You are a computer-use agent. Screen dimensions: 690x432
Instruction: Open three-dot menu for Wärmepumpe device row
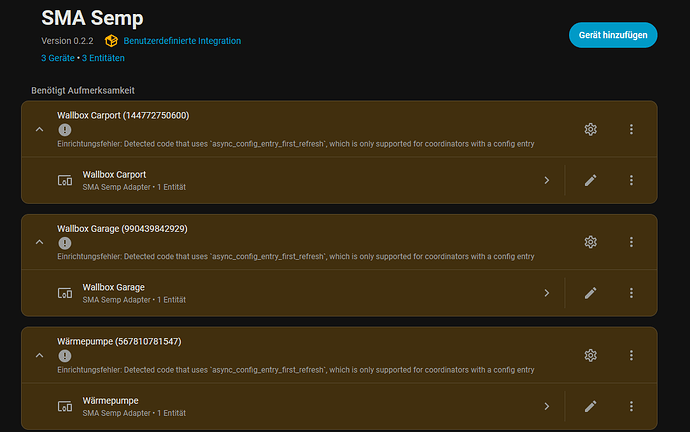click(631, 406)
